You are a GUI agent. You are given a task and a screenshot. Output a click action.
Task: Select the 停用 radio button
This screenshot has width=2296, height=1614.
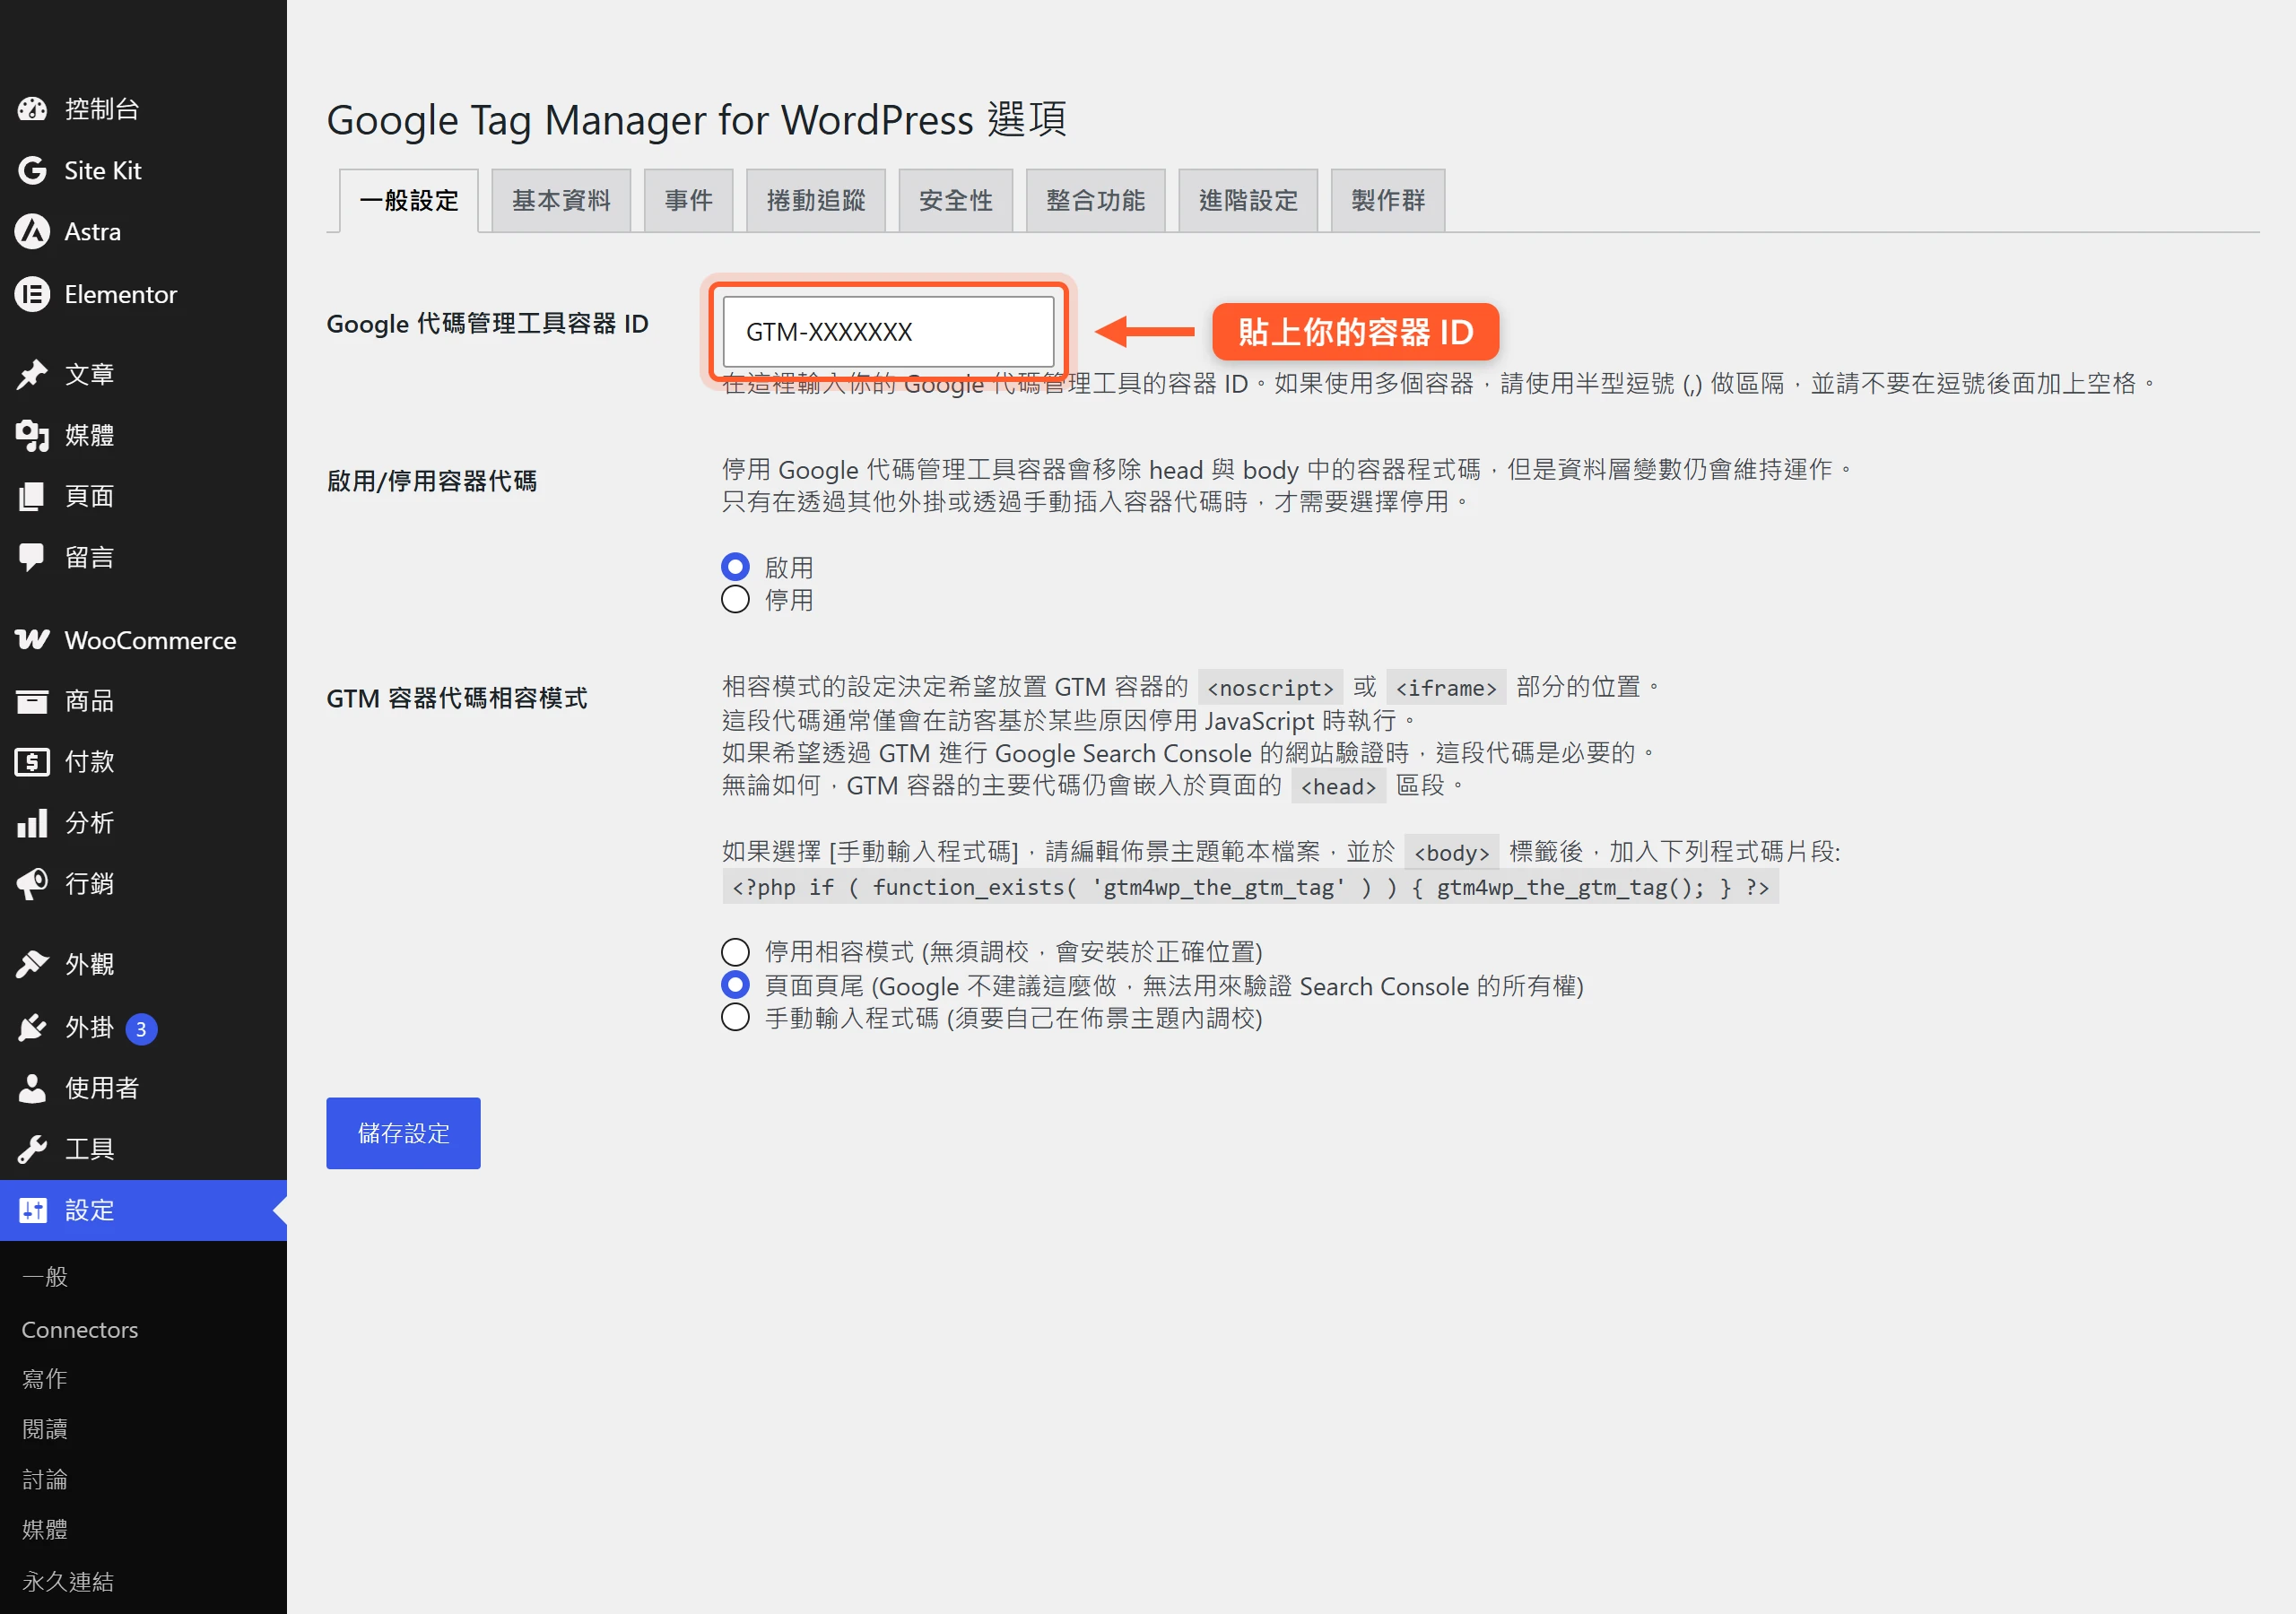coord(735,599)
